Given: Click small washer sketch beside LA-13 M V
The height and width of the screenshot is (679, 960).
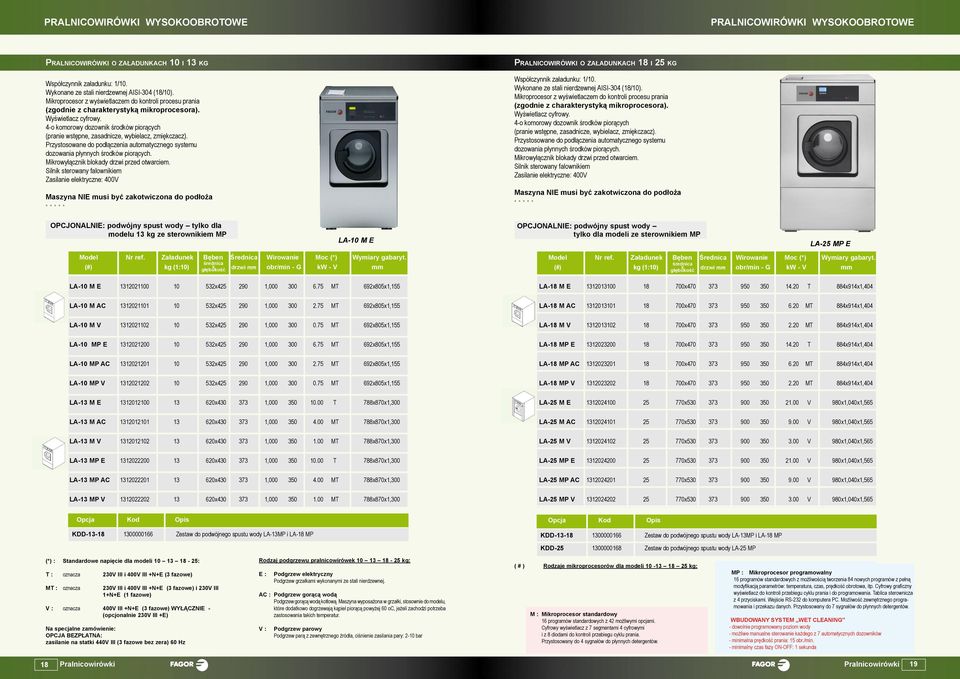Looking at the screenshot, I should point(54,453).
